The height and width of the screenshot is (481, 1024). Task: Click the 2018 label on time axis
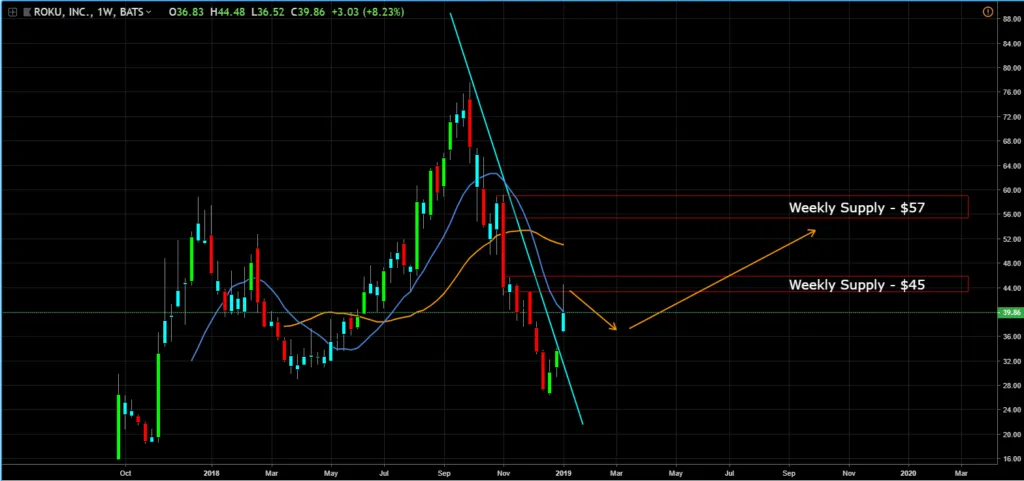click(x=211, y=470)
